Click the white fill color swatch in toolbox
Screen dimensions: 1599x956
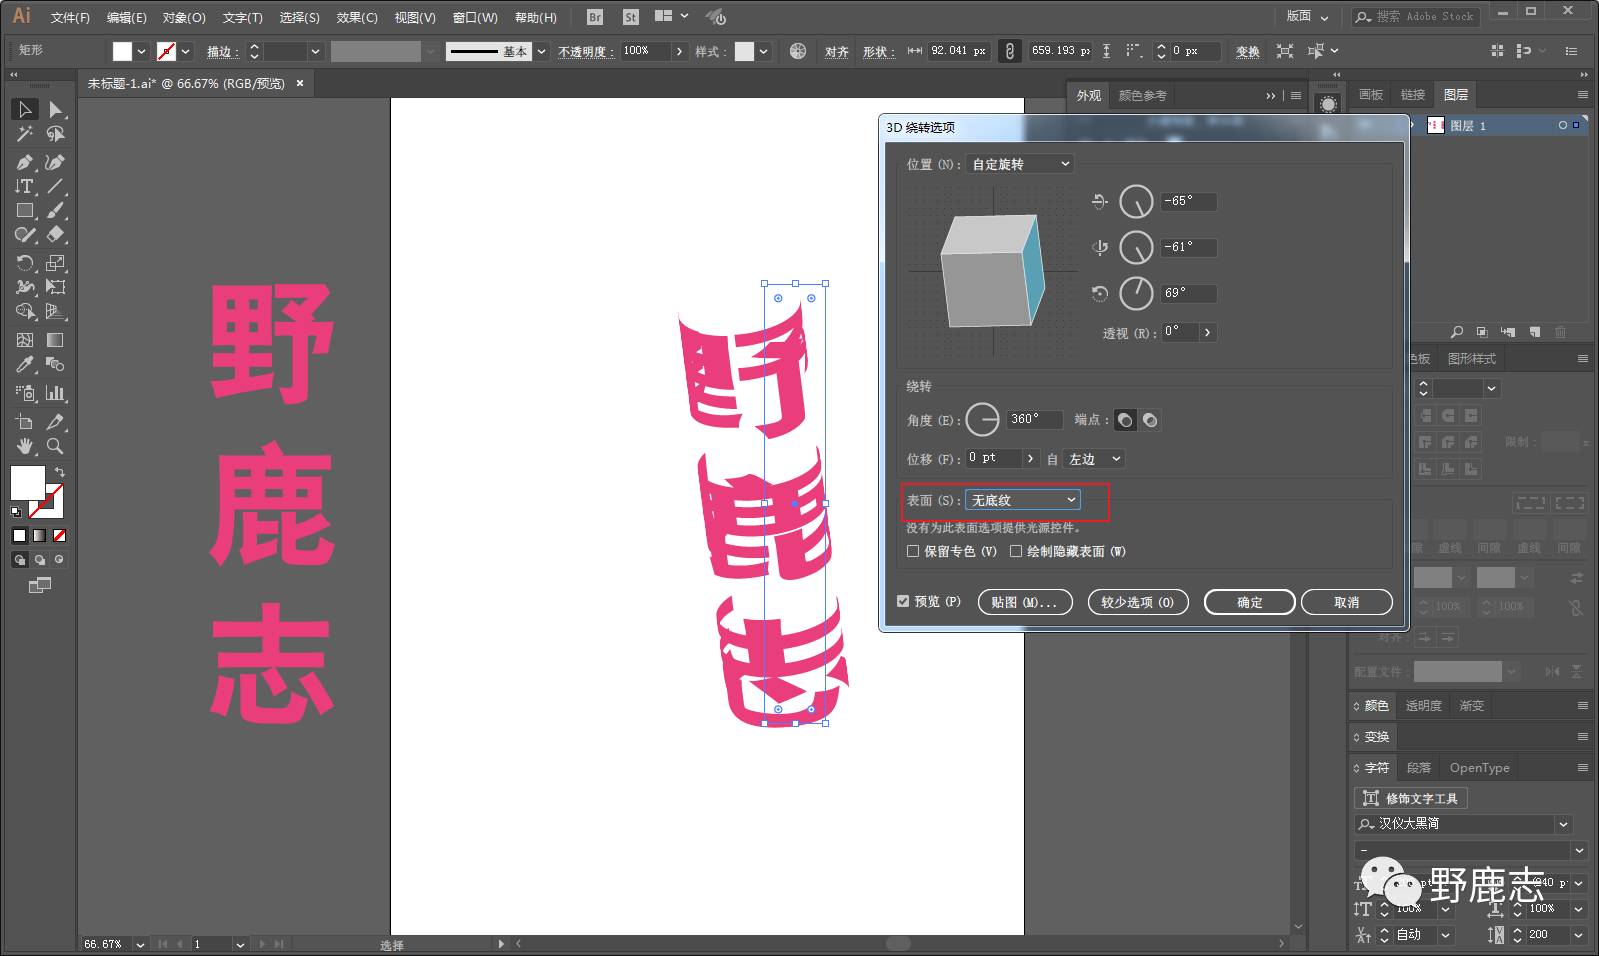click(27, 482)
